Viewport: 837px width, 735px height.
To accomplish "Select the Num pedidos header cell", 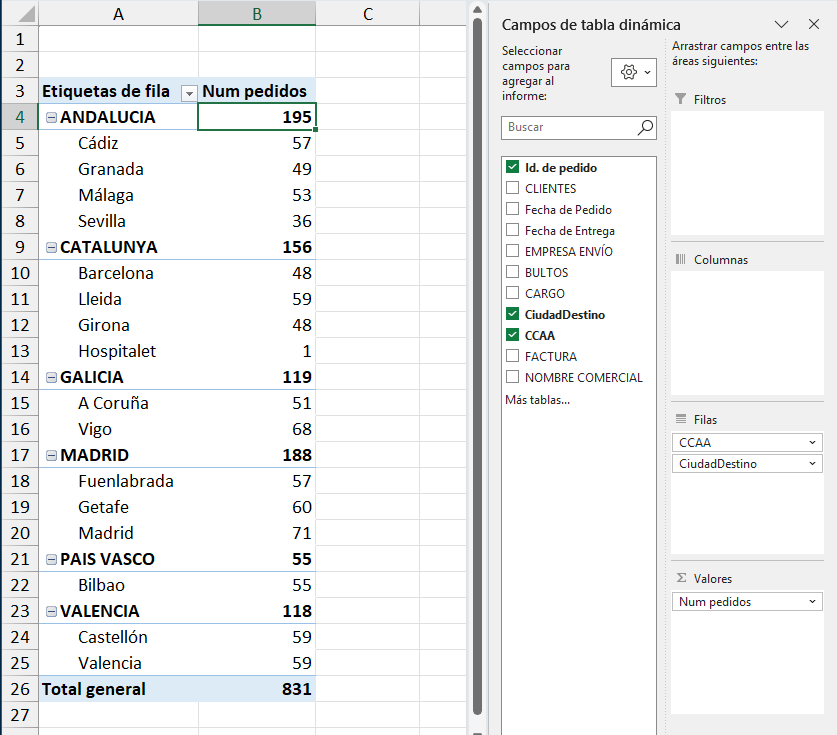I will pos(257,91).
